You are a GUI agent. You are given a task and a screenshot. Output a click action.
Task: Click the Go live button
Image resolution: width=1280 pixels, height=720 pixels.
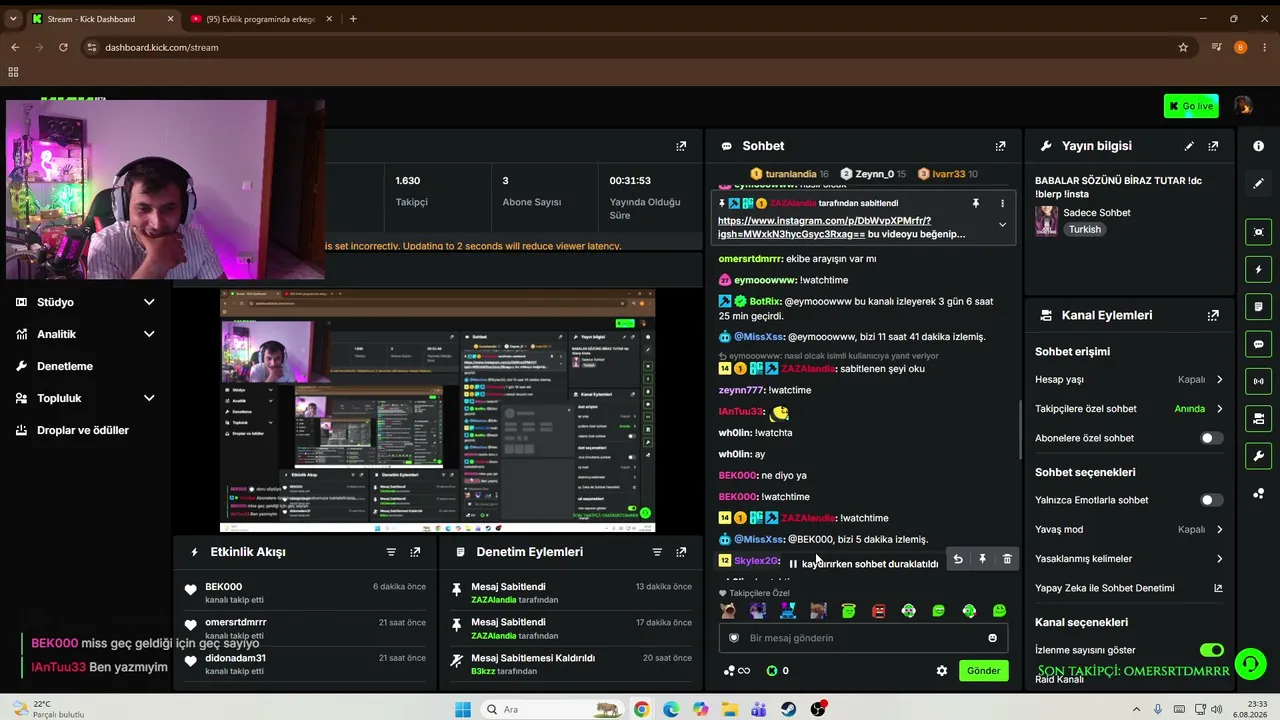pyautogui.click(x=1191, y=106)
